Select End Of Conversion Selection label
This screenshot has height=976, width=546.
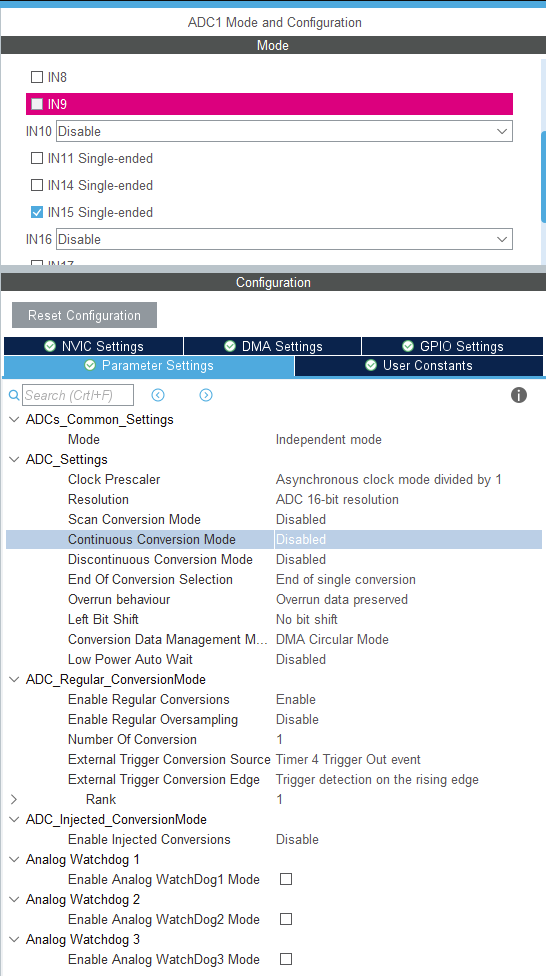[150, 580]
